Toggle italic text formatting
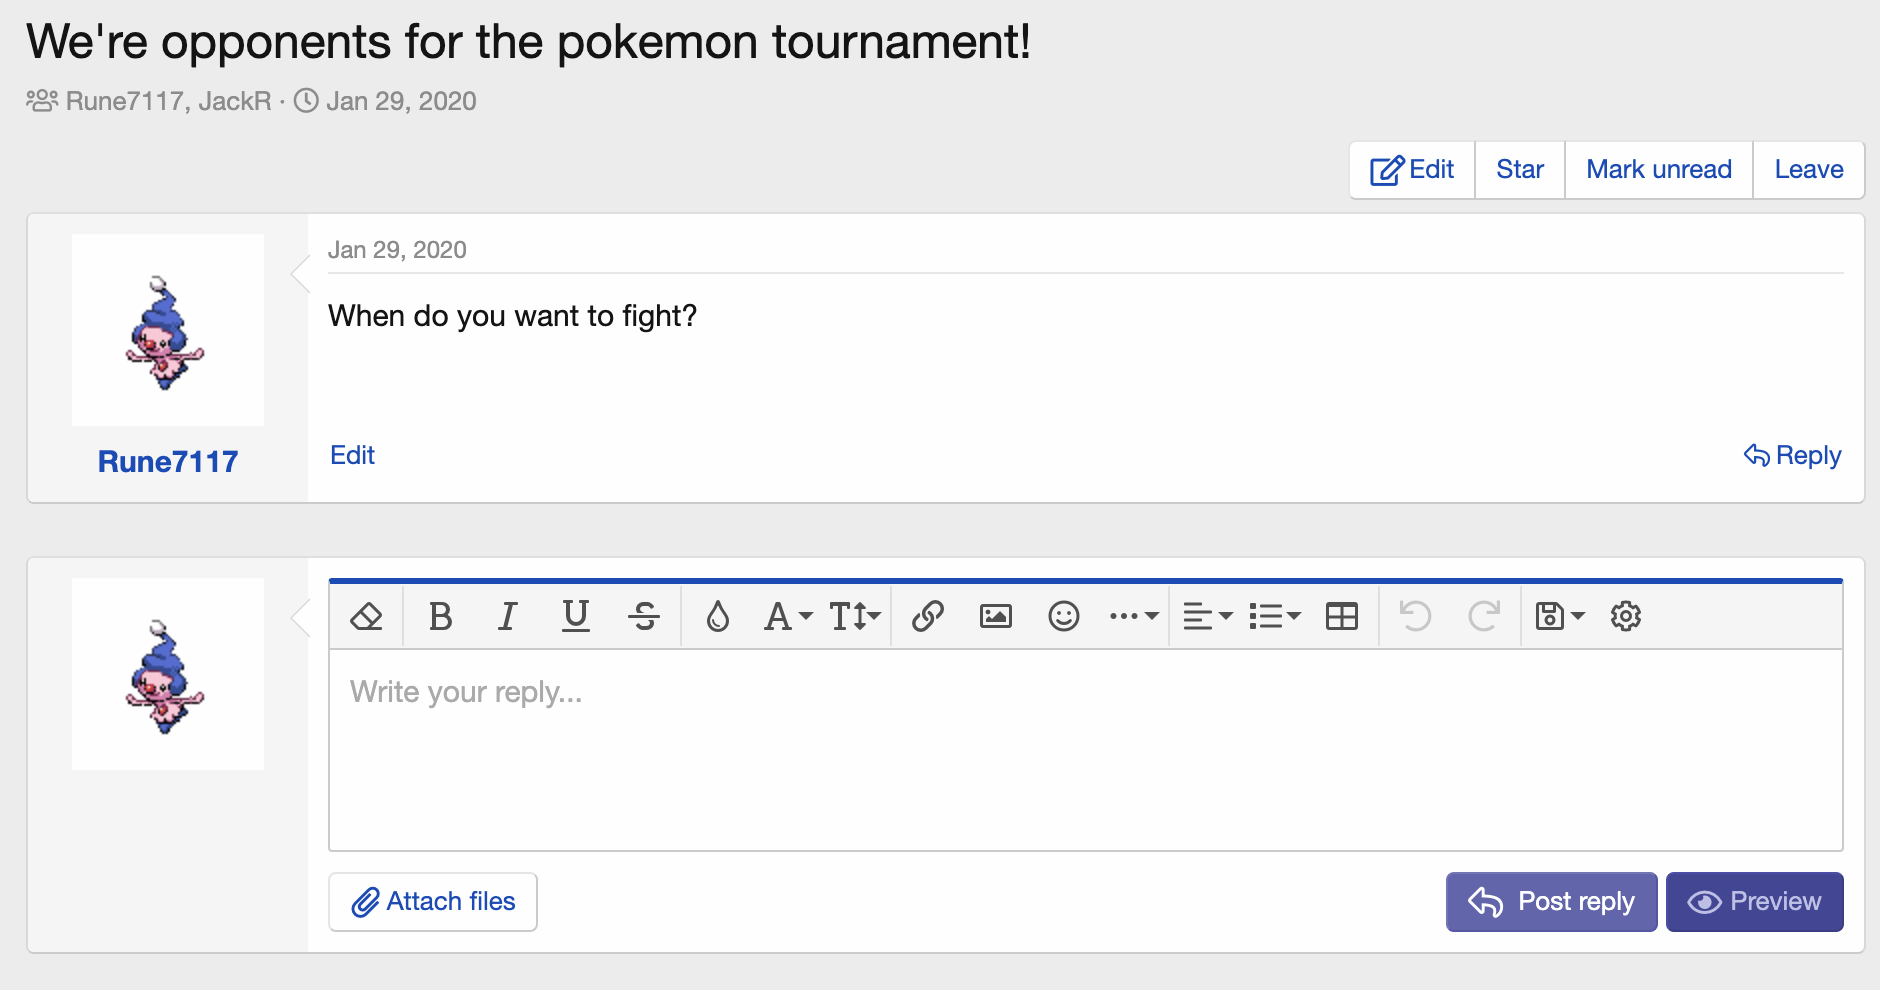 [508, 616]
